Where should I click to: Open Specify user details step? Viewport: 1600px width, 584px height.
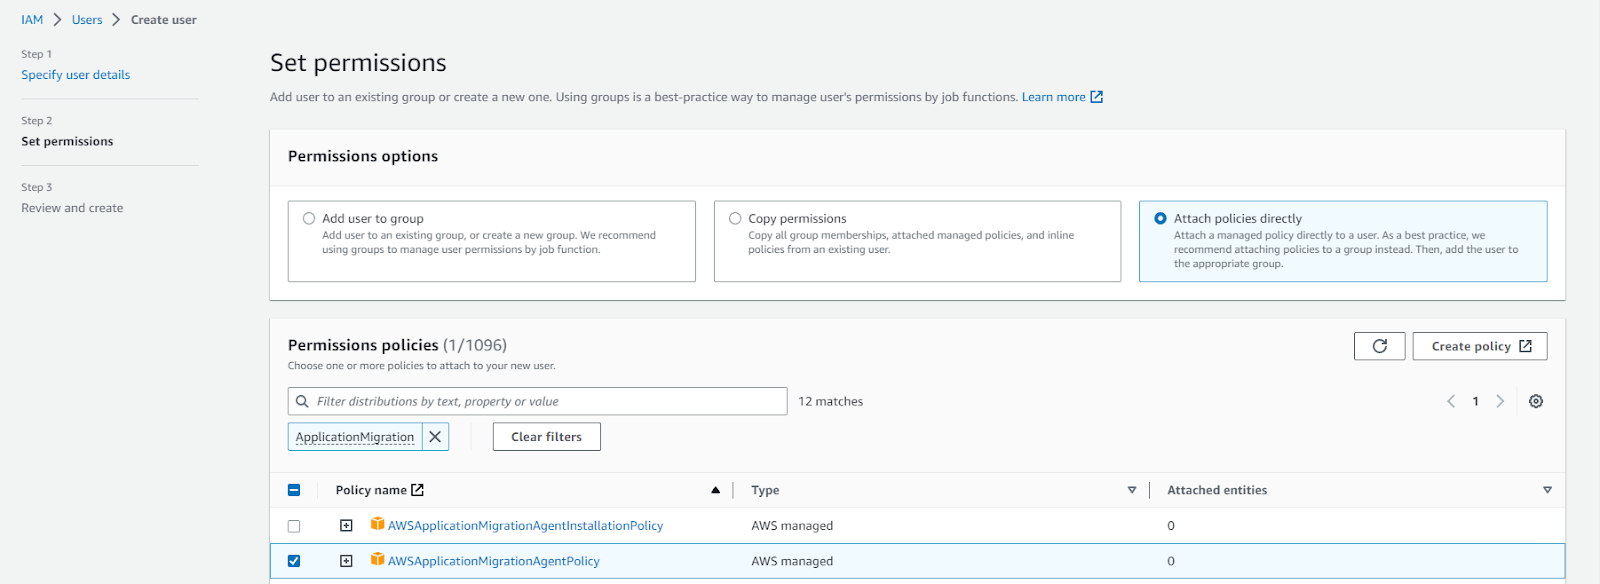[x=76, y=75]
